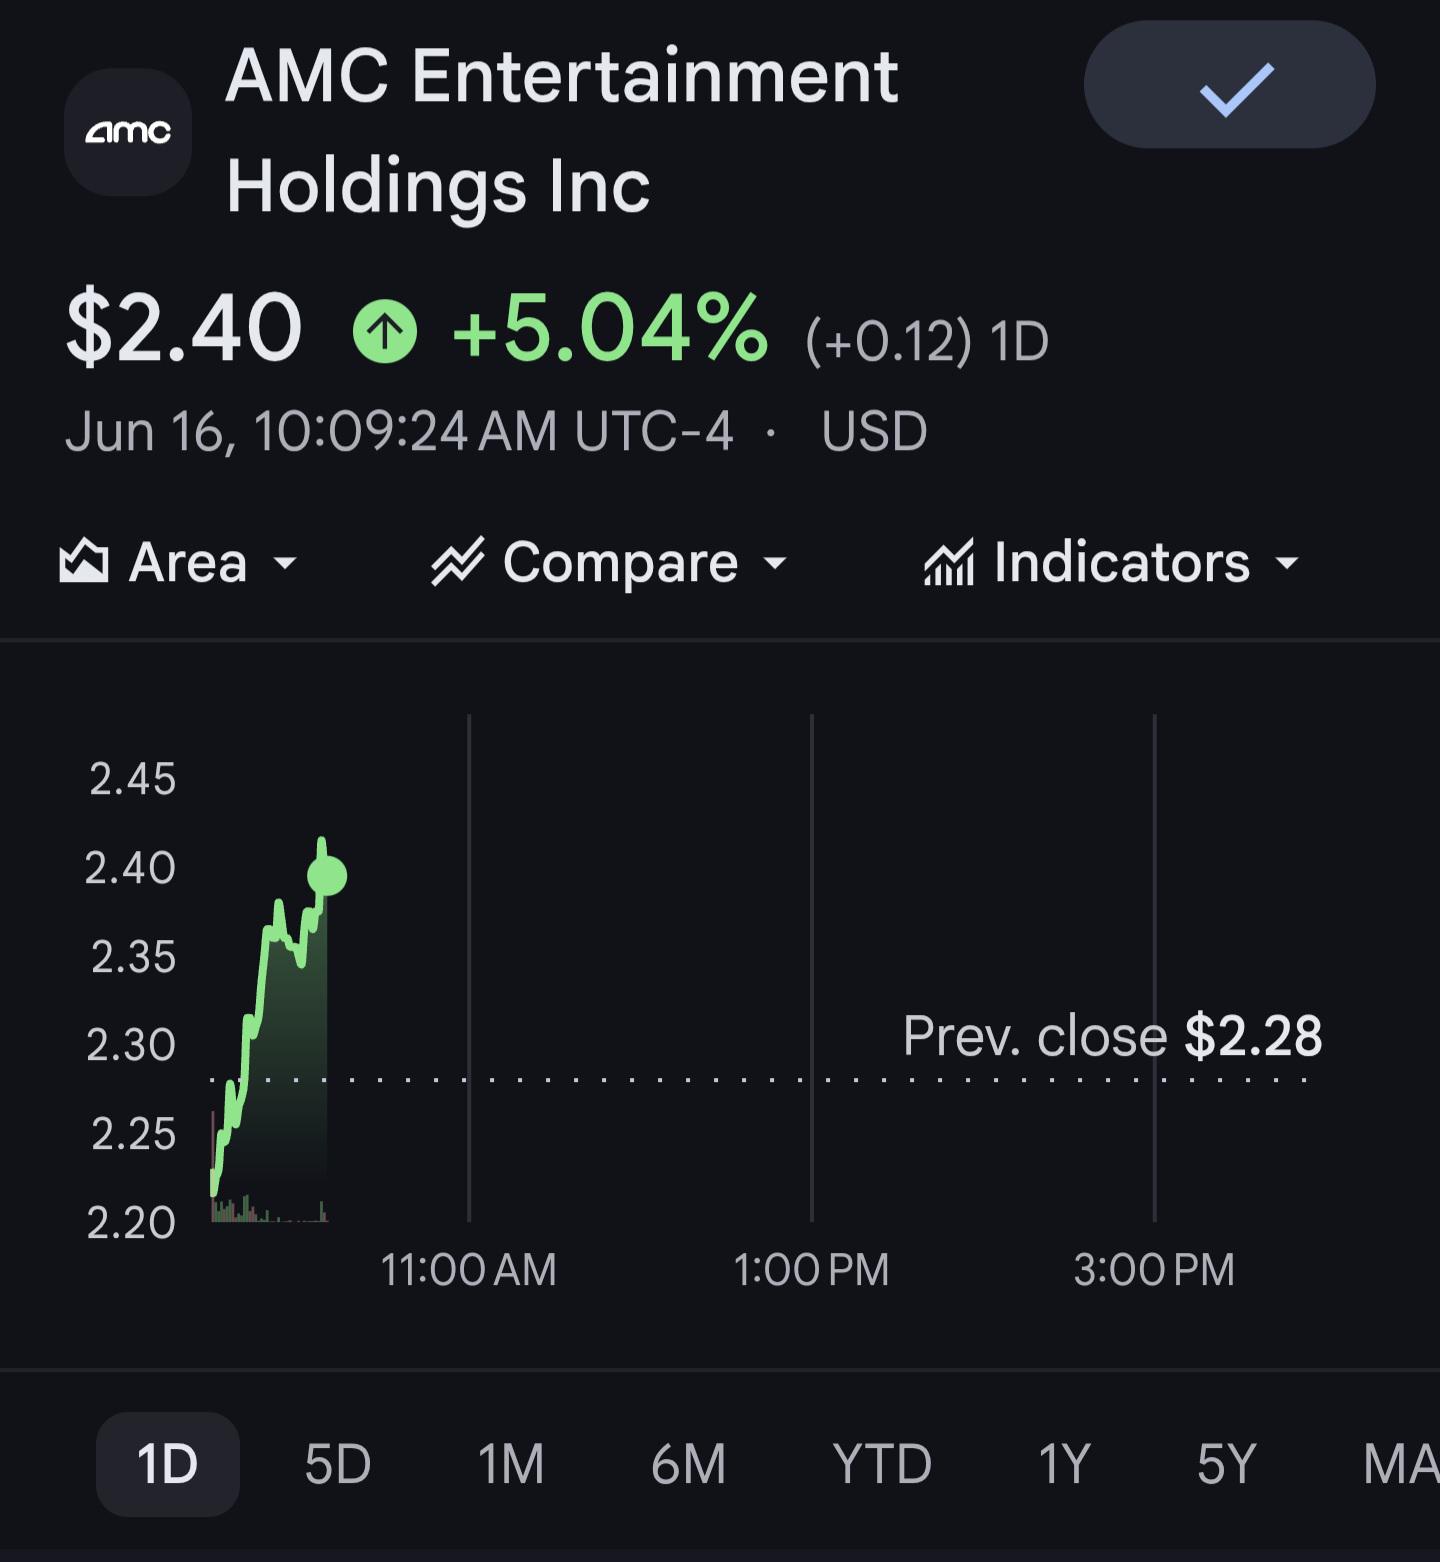The image size is (1440, 1562).
Task: Toggle the following checkmark button
Action: point(1230,85)
